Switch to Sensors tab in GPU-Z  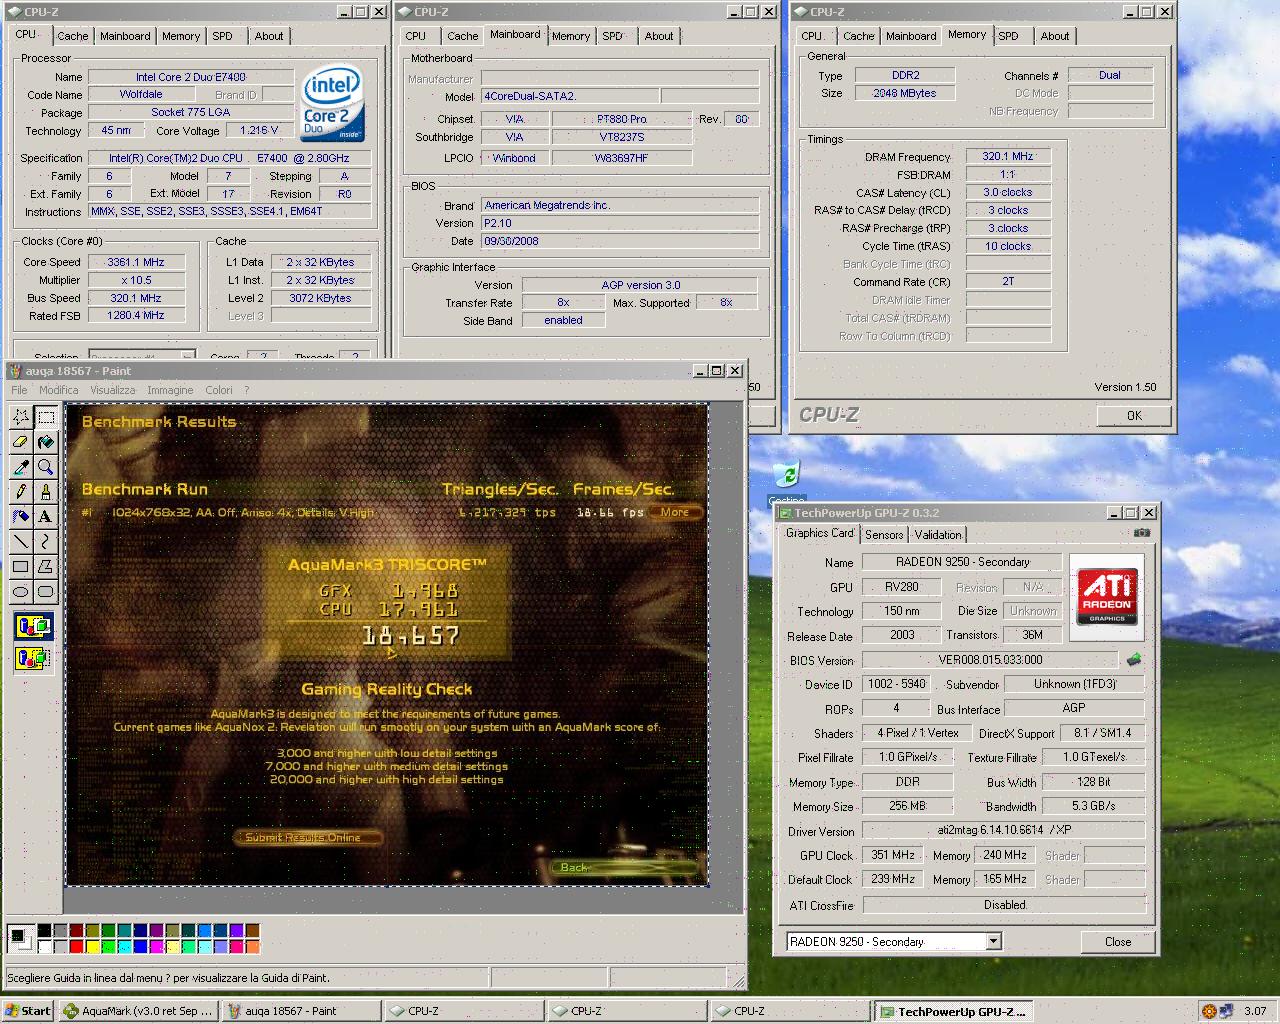coord(884,535)
